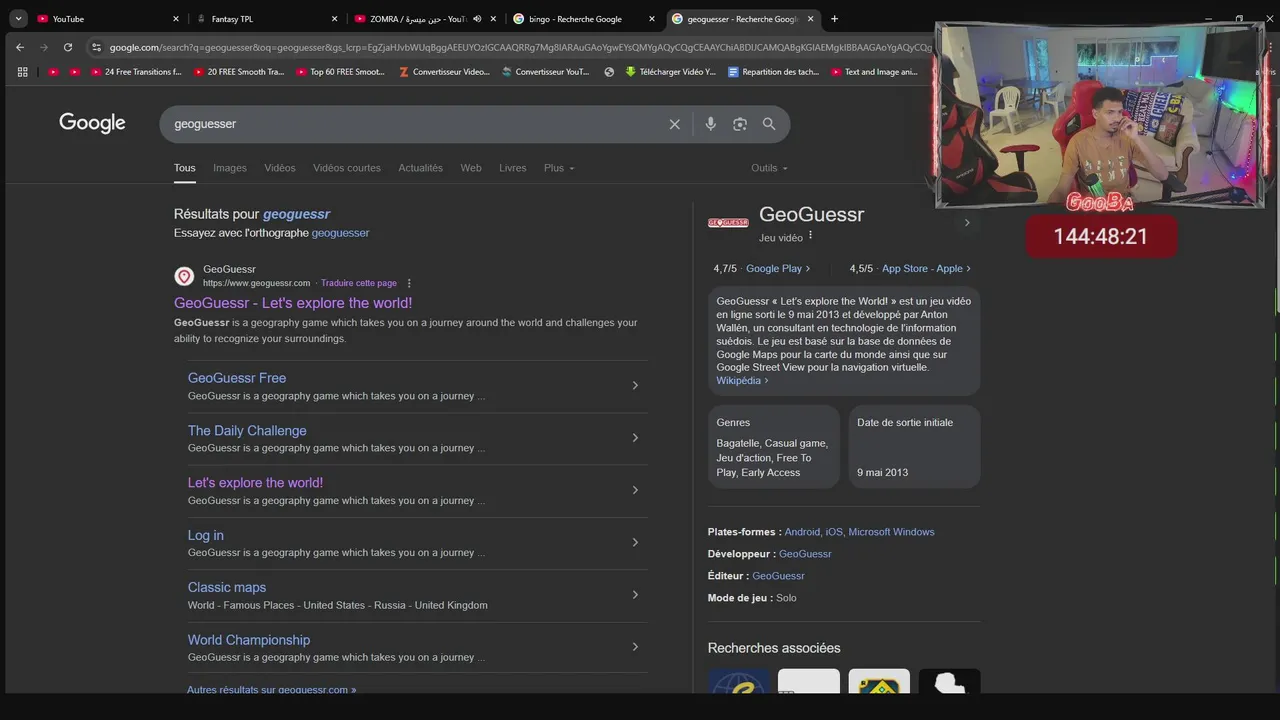Open the GeoGuessr Free sitelink

[x=237, y=378]
